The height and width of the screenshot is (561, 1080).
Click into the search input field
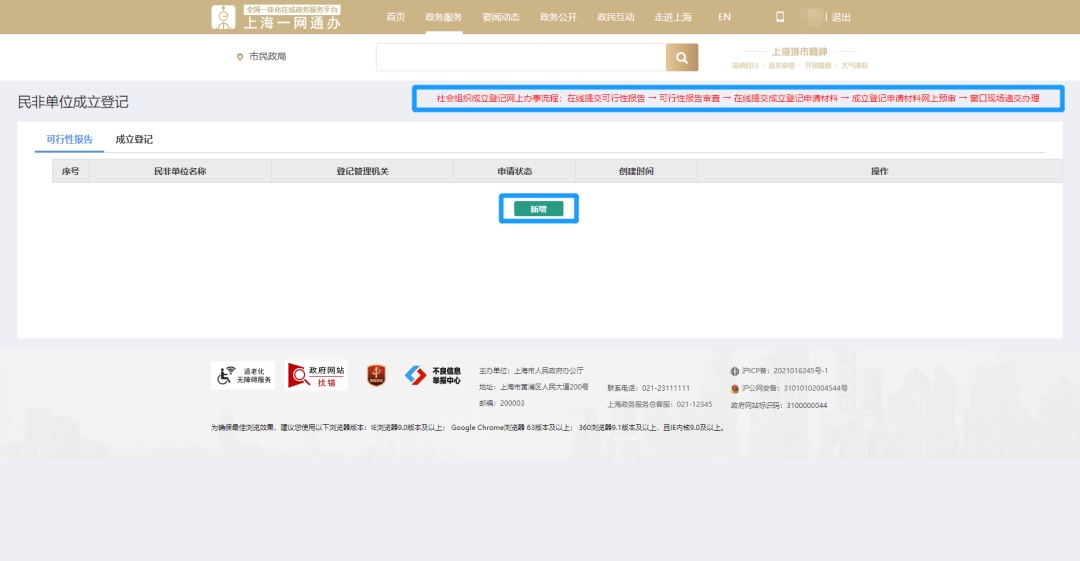520,58
